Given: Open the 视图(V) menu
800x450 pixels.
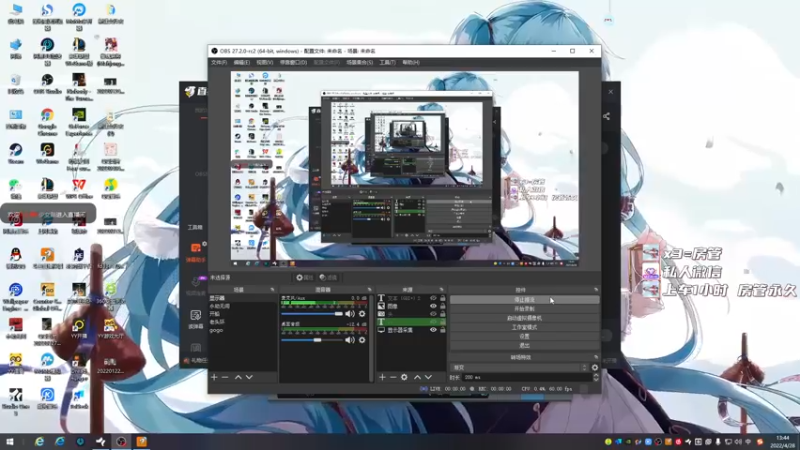Looking at the screenshot, I should (x=264, y=62).
